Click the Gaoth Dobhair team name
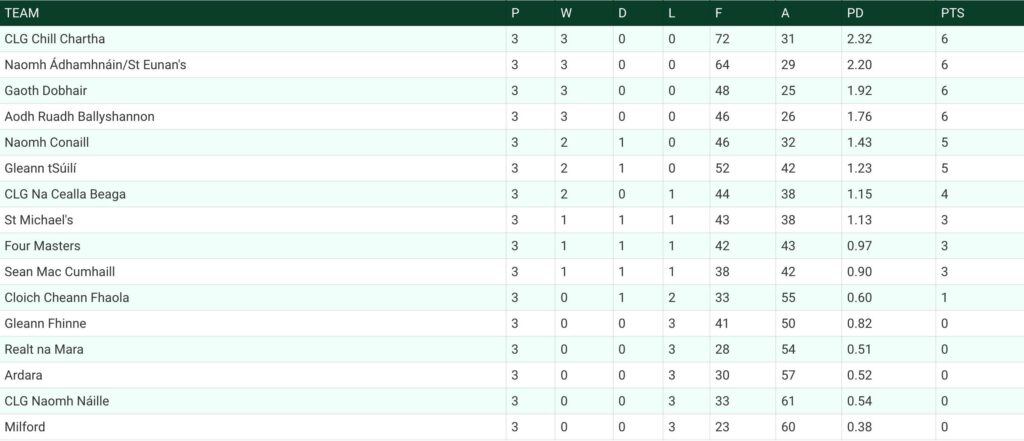Image resolution: width=1024 pixels, height=441 pixels. click(46, 91)
